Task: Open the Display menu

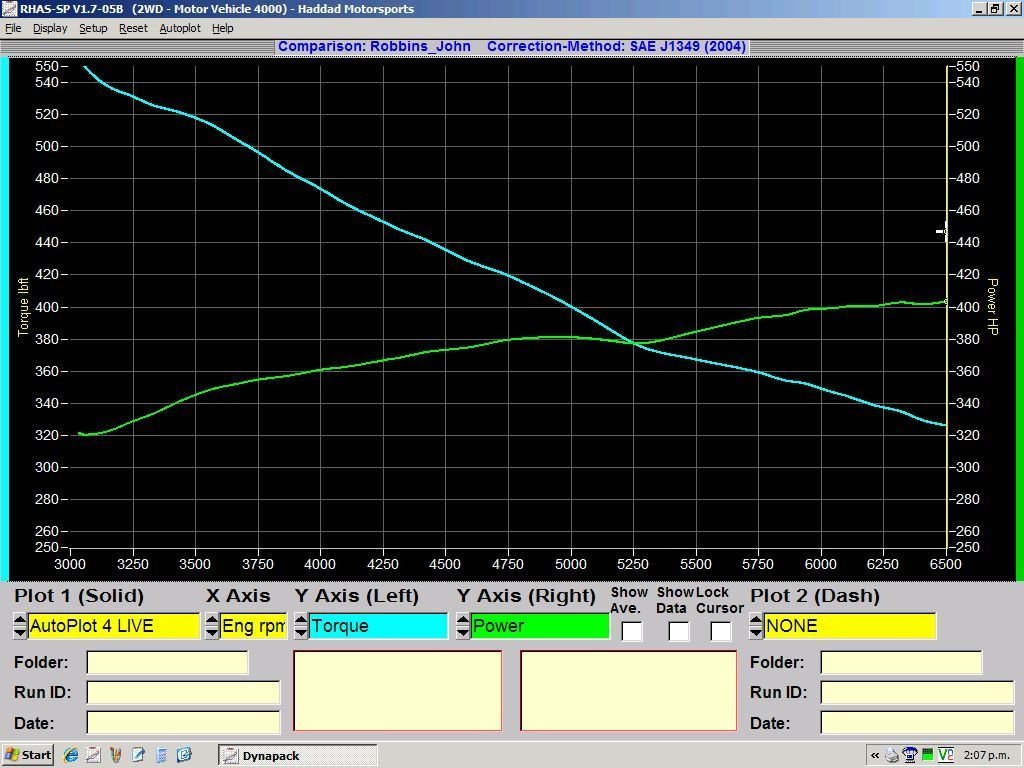Action: pos(50,28)
